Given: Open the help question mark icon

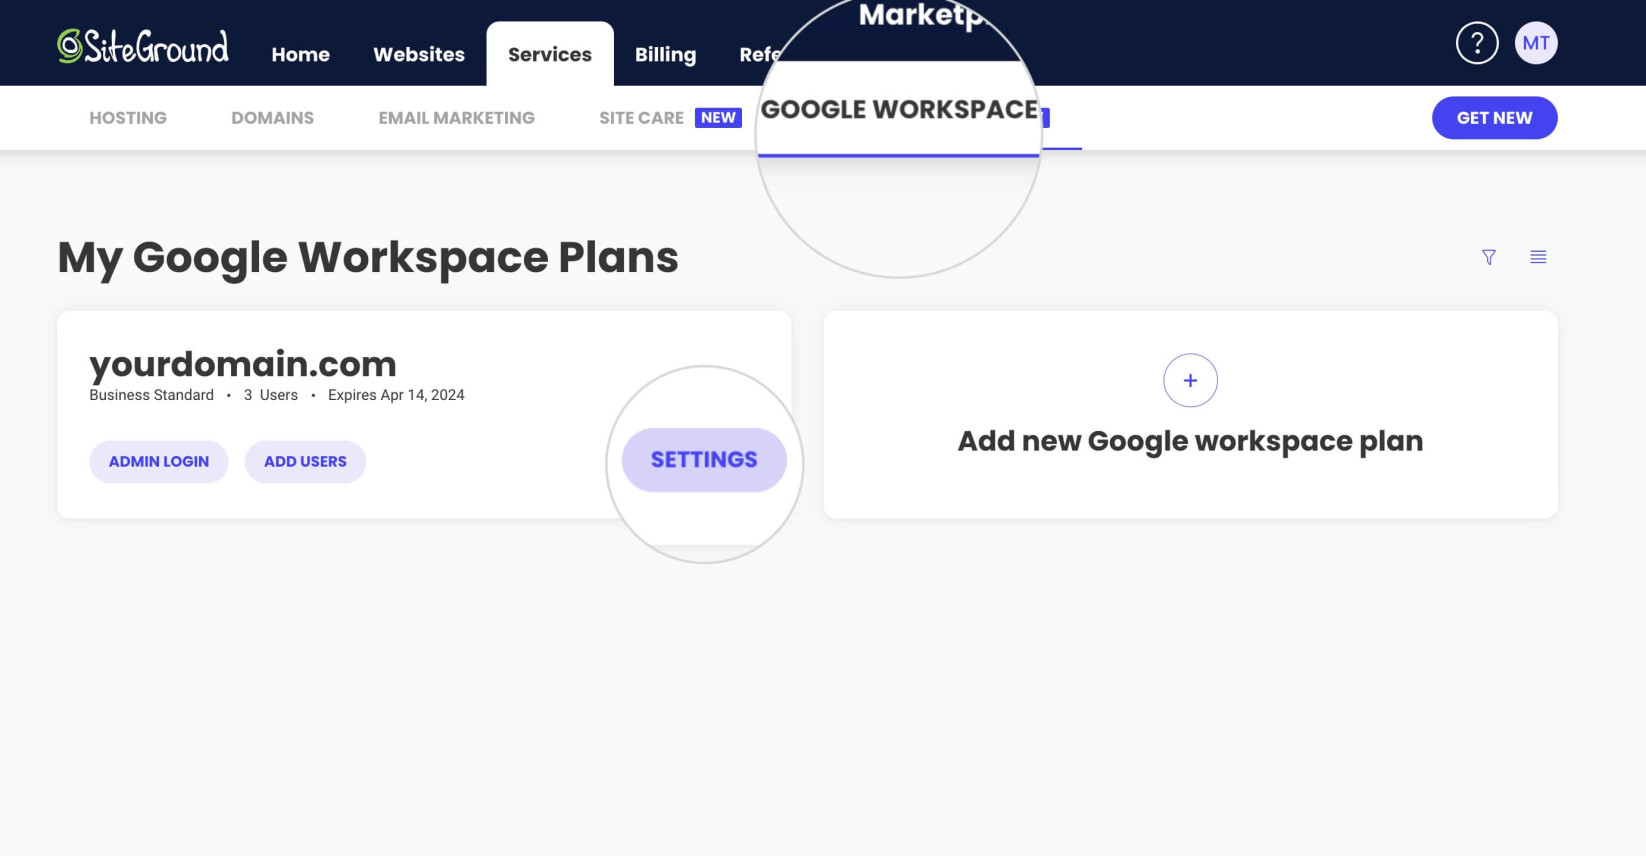Looking at the screenshot, I should point(1477,43).
